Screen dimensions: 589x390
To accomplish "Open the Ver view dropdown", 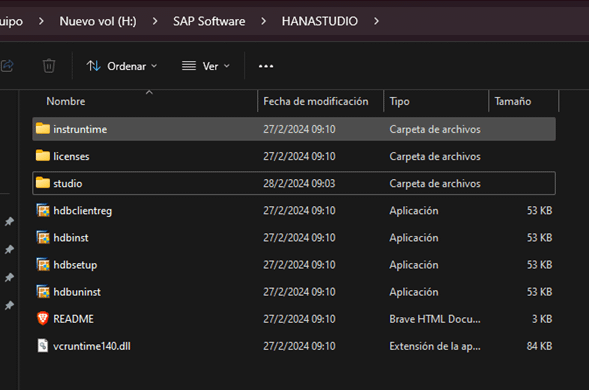I will click(x=206, y=66).
